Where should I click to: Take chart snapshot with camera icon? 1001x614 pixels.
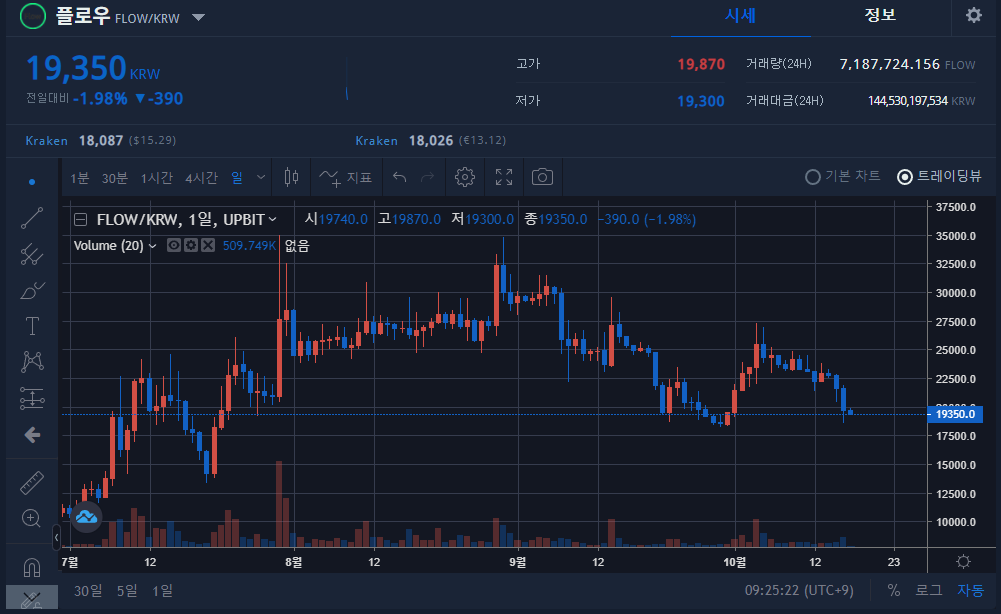pos(542,177)
